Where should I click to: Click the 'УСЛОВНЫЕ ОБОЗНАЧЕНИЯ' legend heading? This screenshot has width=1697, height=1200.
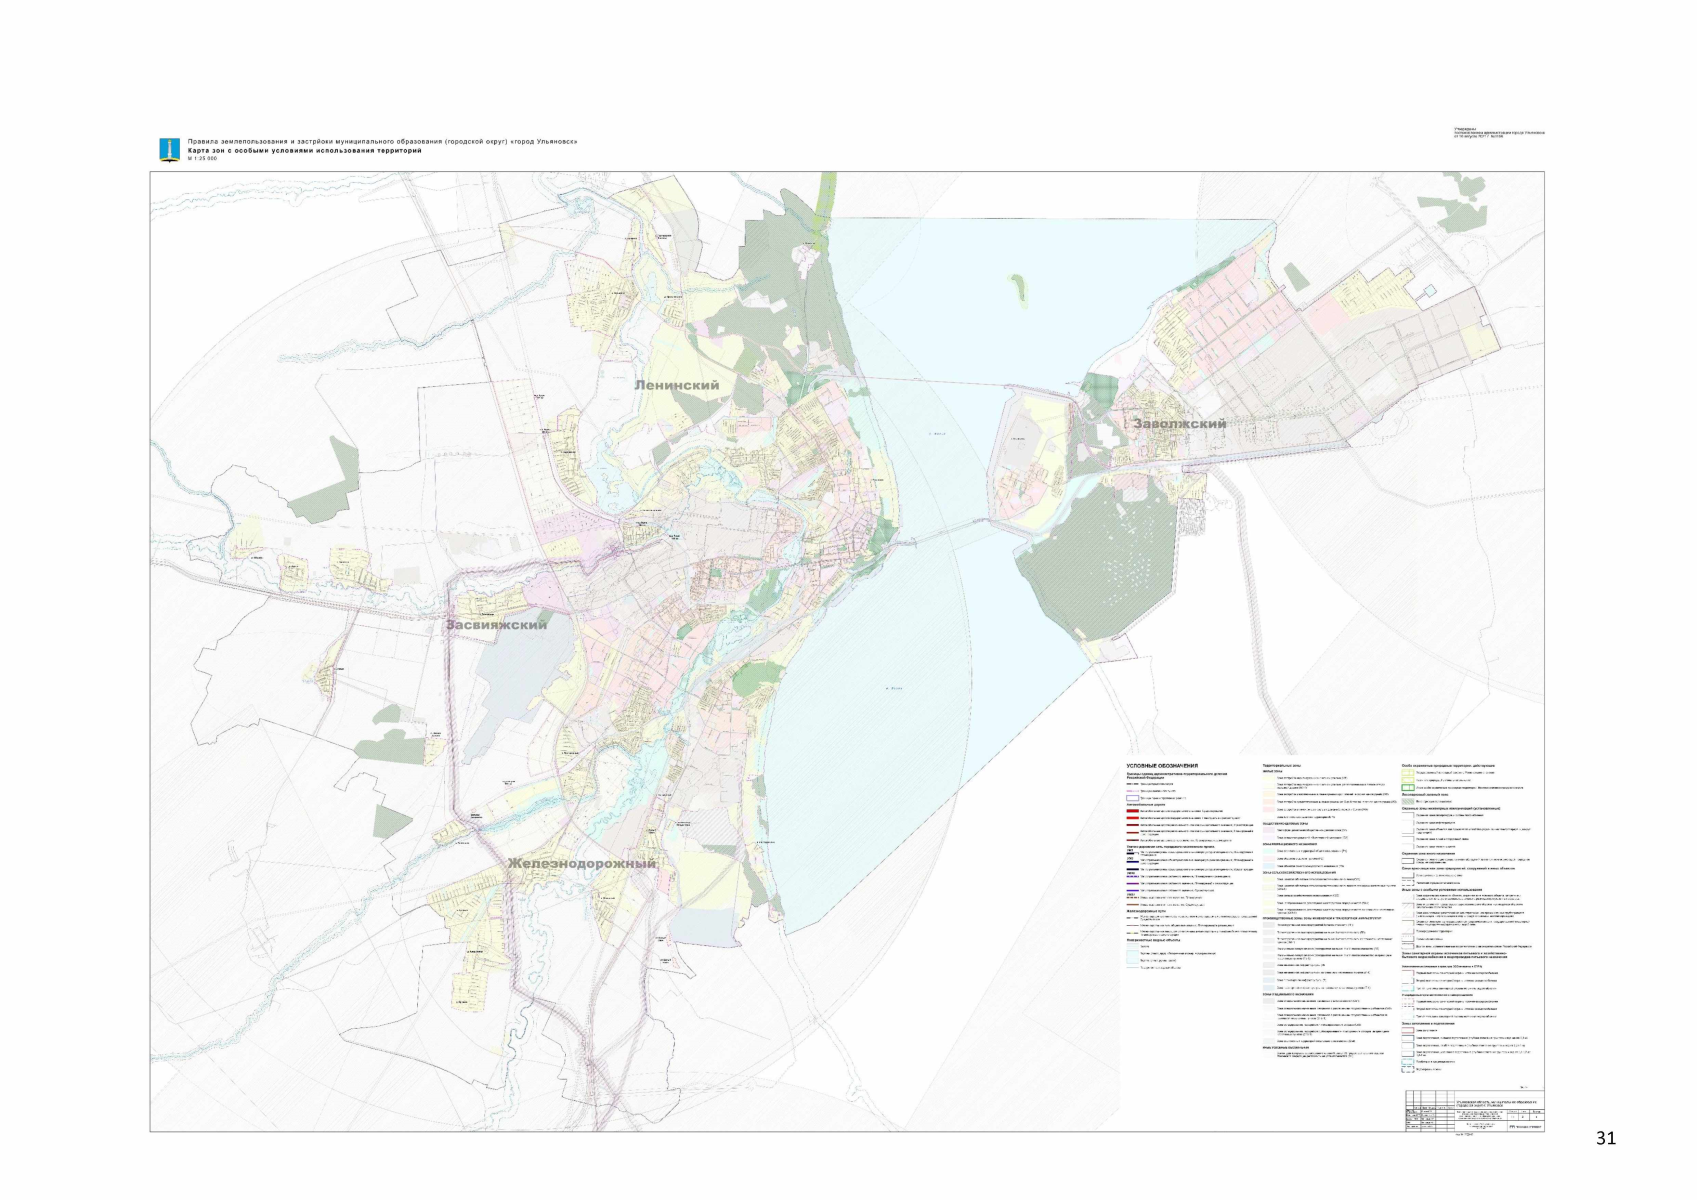point(1163,767)
